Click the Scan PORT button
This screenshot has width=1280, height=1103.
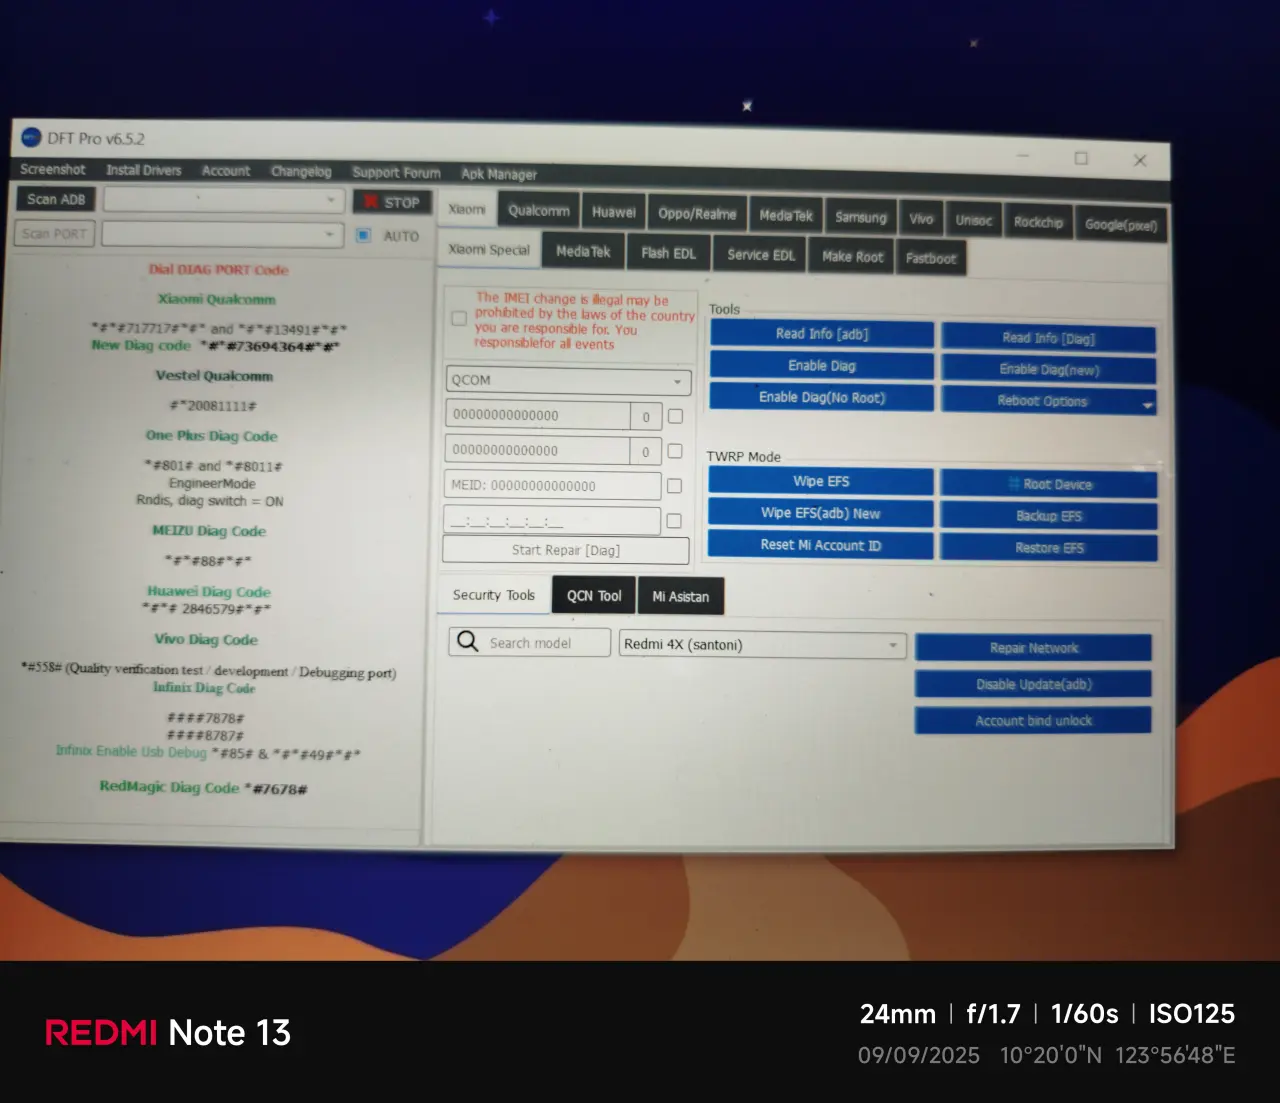point(55,234)
